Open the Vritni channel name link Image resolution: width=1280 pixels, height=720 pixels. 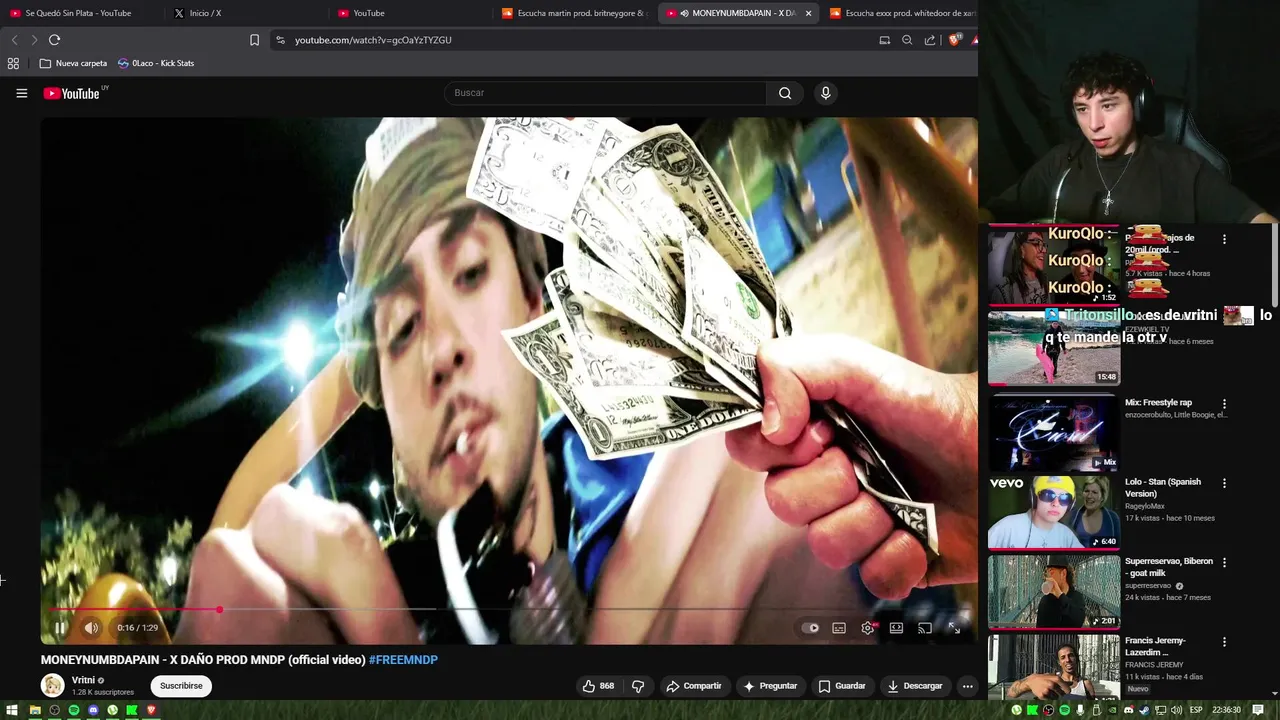(83, 680)
